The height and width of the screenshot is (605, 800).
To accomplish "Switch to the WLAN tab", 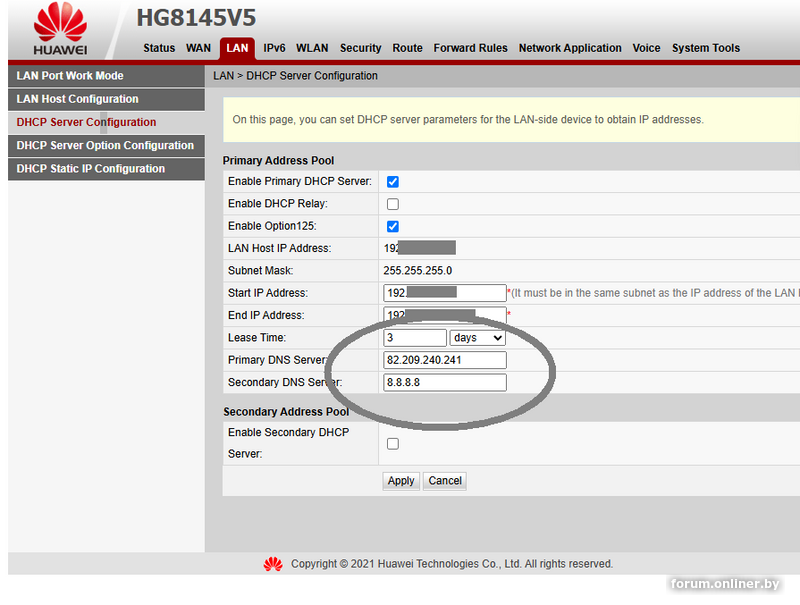I will [x=312, y=48].
